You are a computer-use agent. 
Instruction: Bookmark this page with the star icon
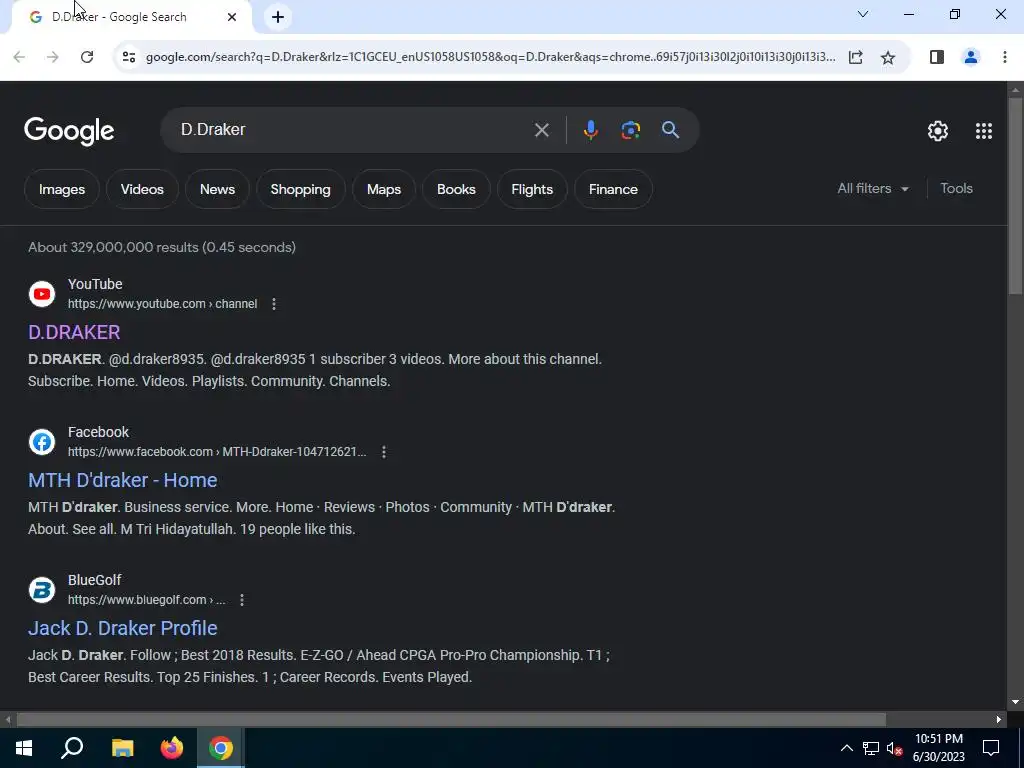[888, 57]
